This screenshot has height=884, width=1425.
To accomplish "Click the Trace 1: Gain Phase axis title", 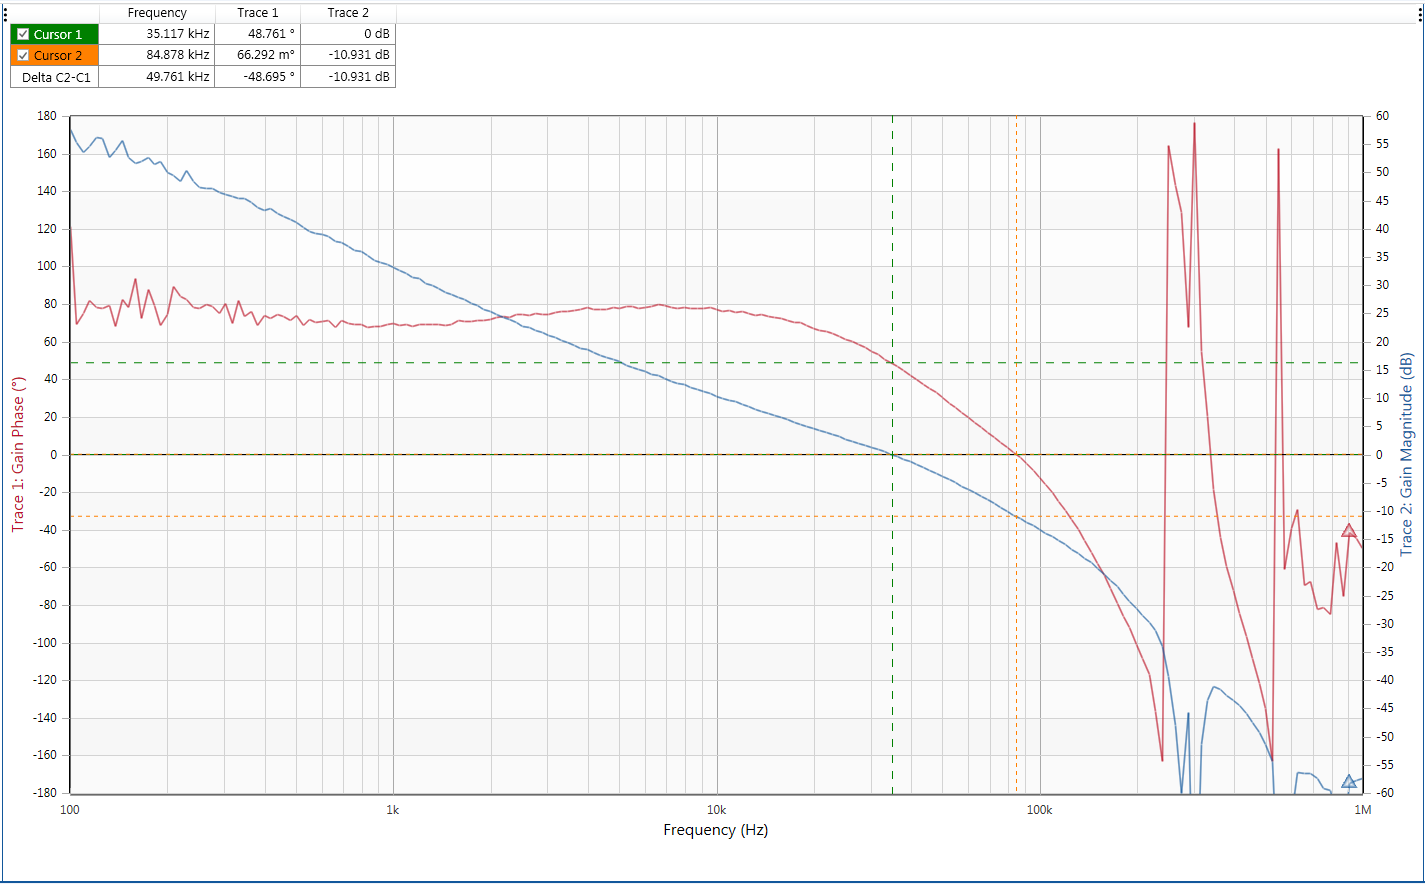I will (x=18, y=454).
